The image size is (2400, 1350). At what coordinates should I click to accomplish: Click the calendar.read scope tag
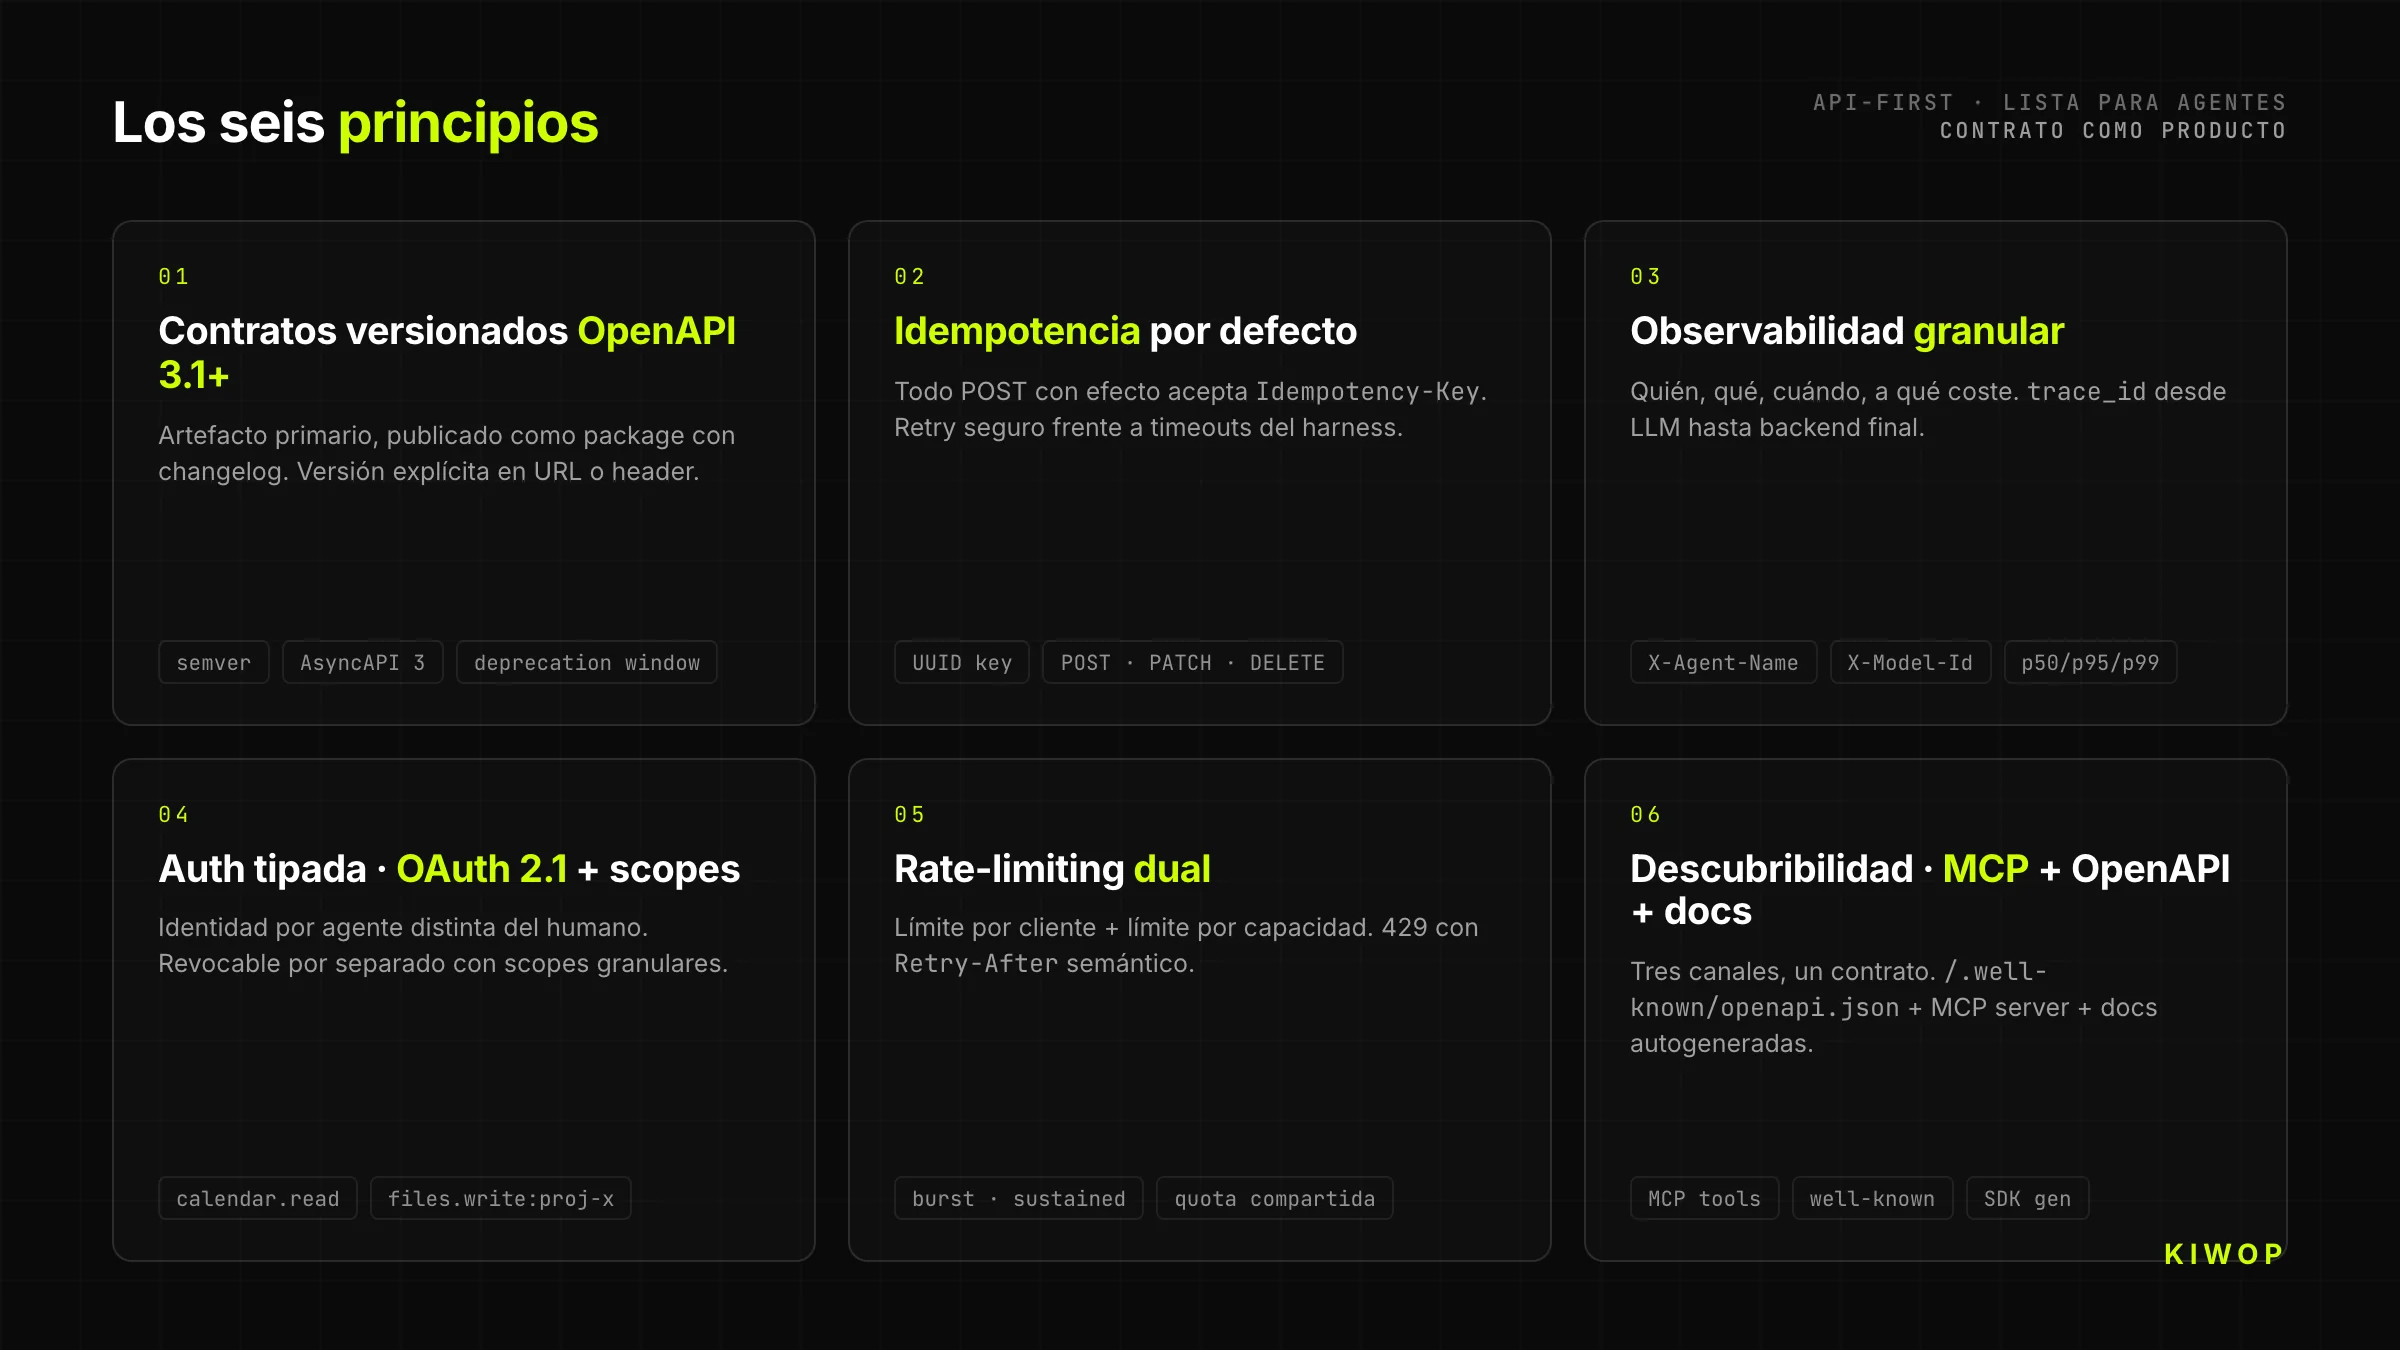[x=257, y=1198]
